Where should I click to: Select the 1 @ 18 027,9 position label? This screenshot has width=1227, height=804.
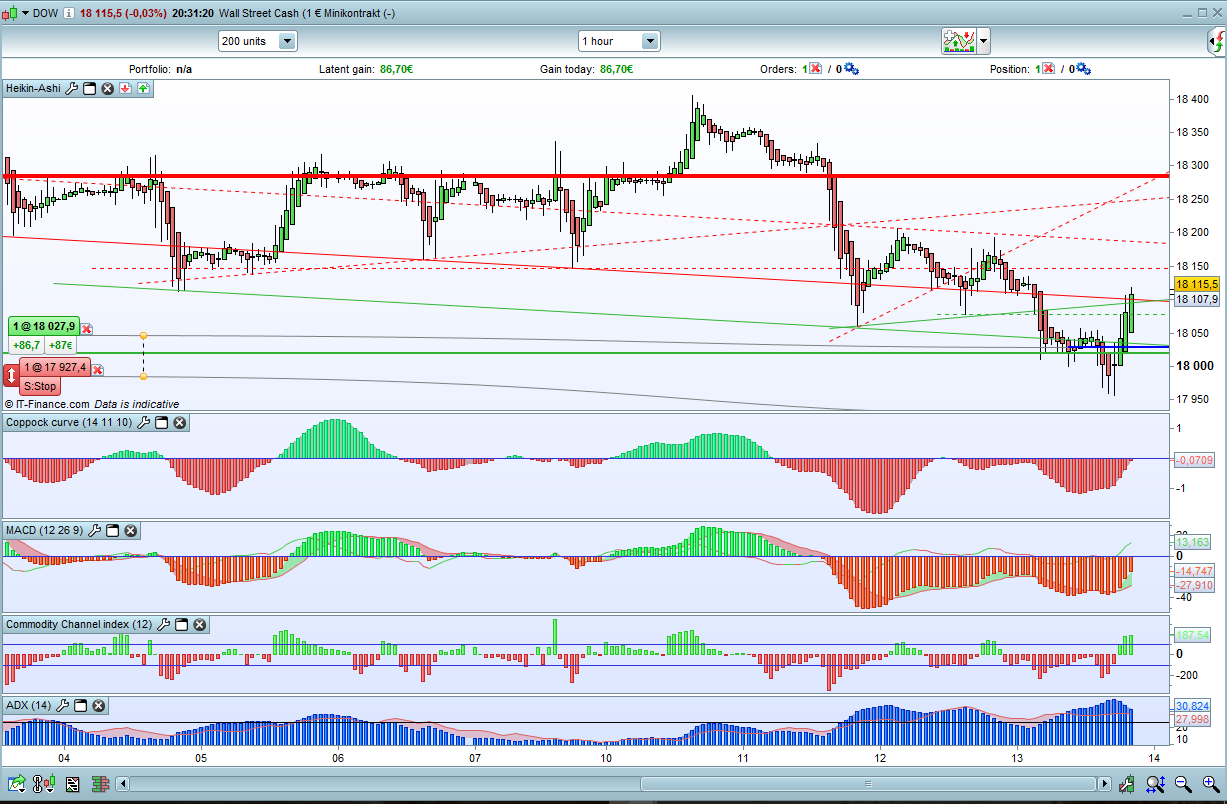pos(44,326)
